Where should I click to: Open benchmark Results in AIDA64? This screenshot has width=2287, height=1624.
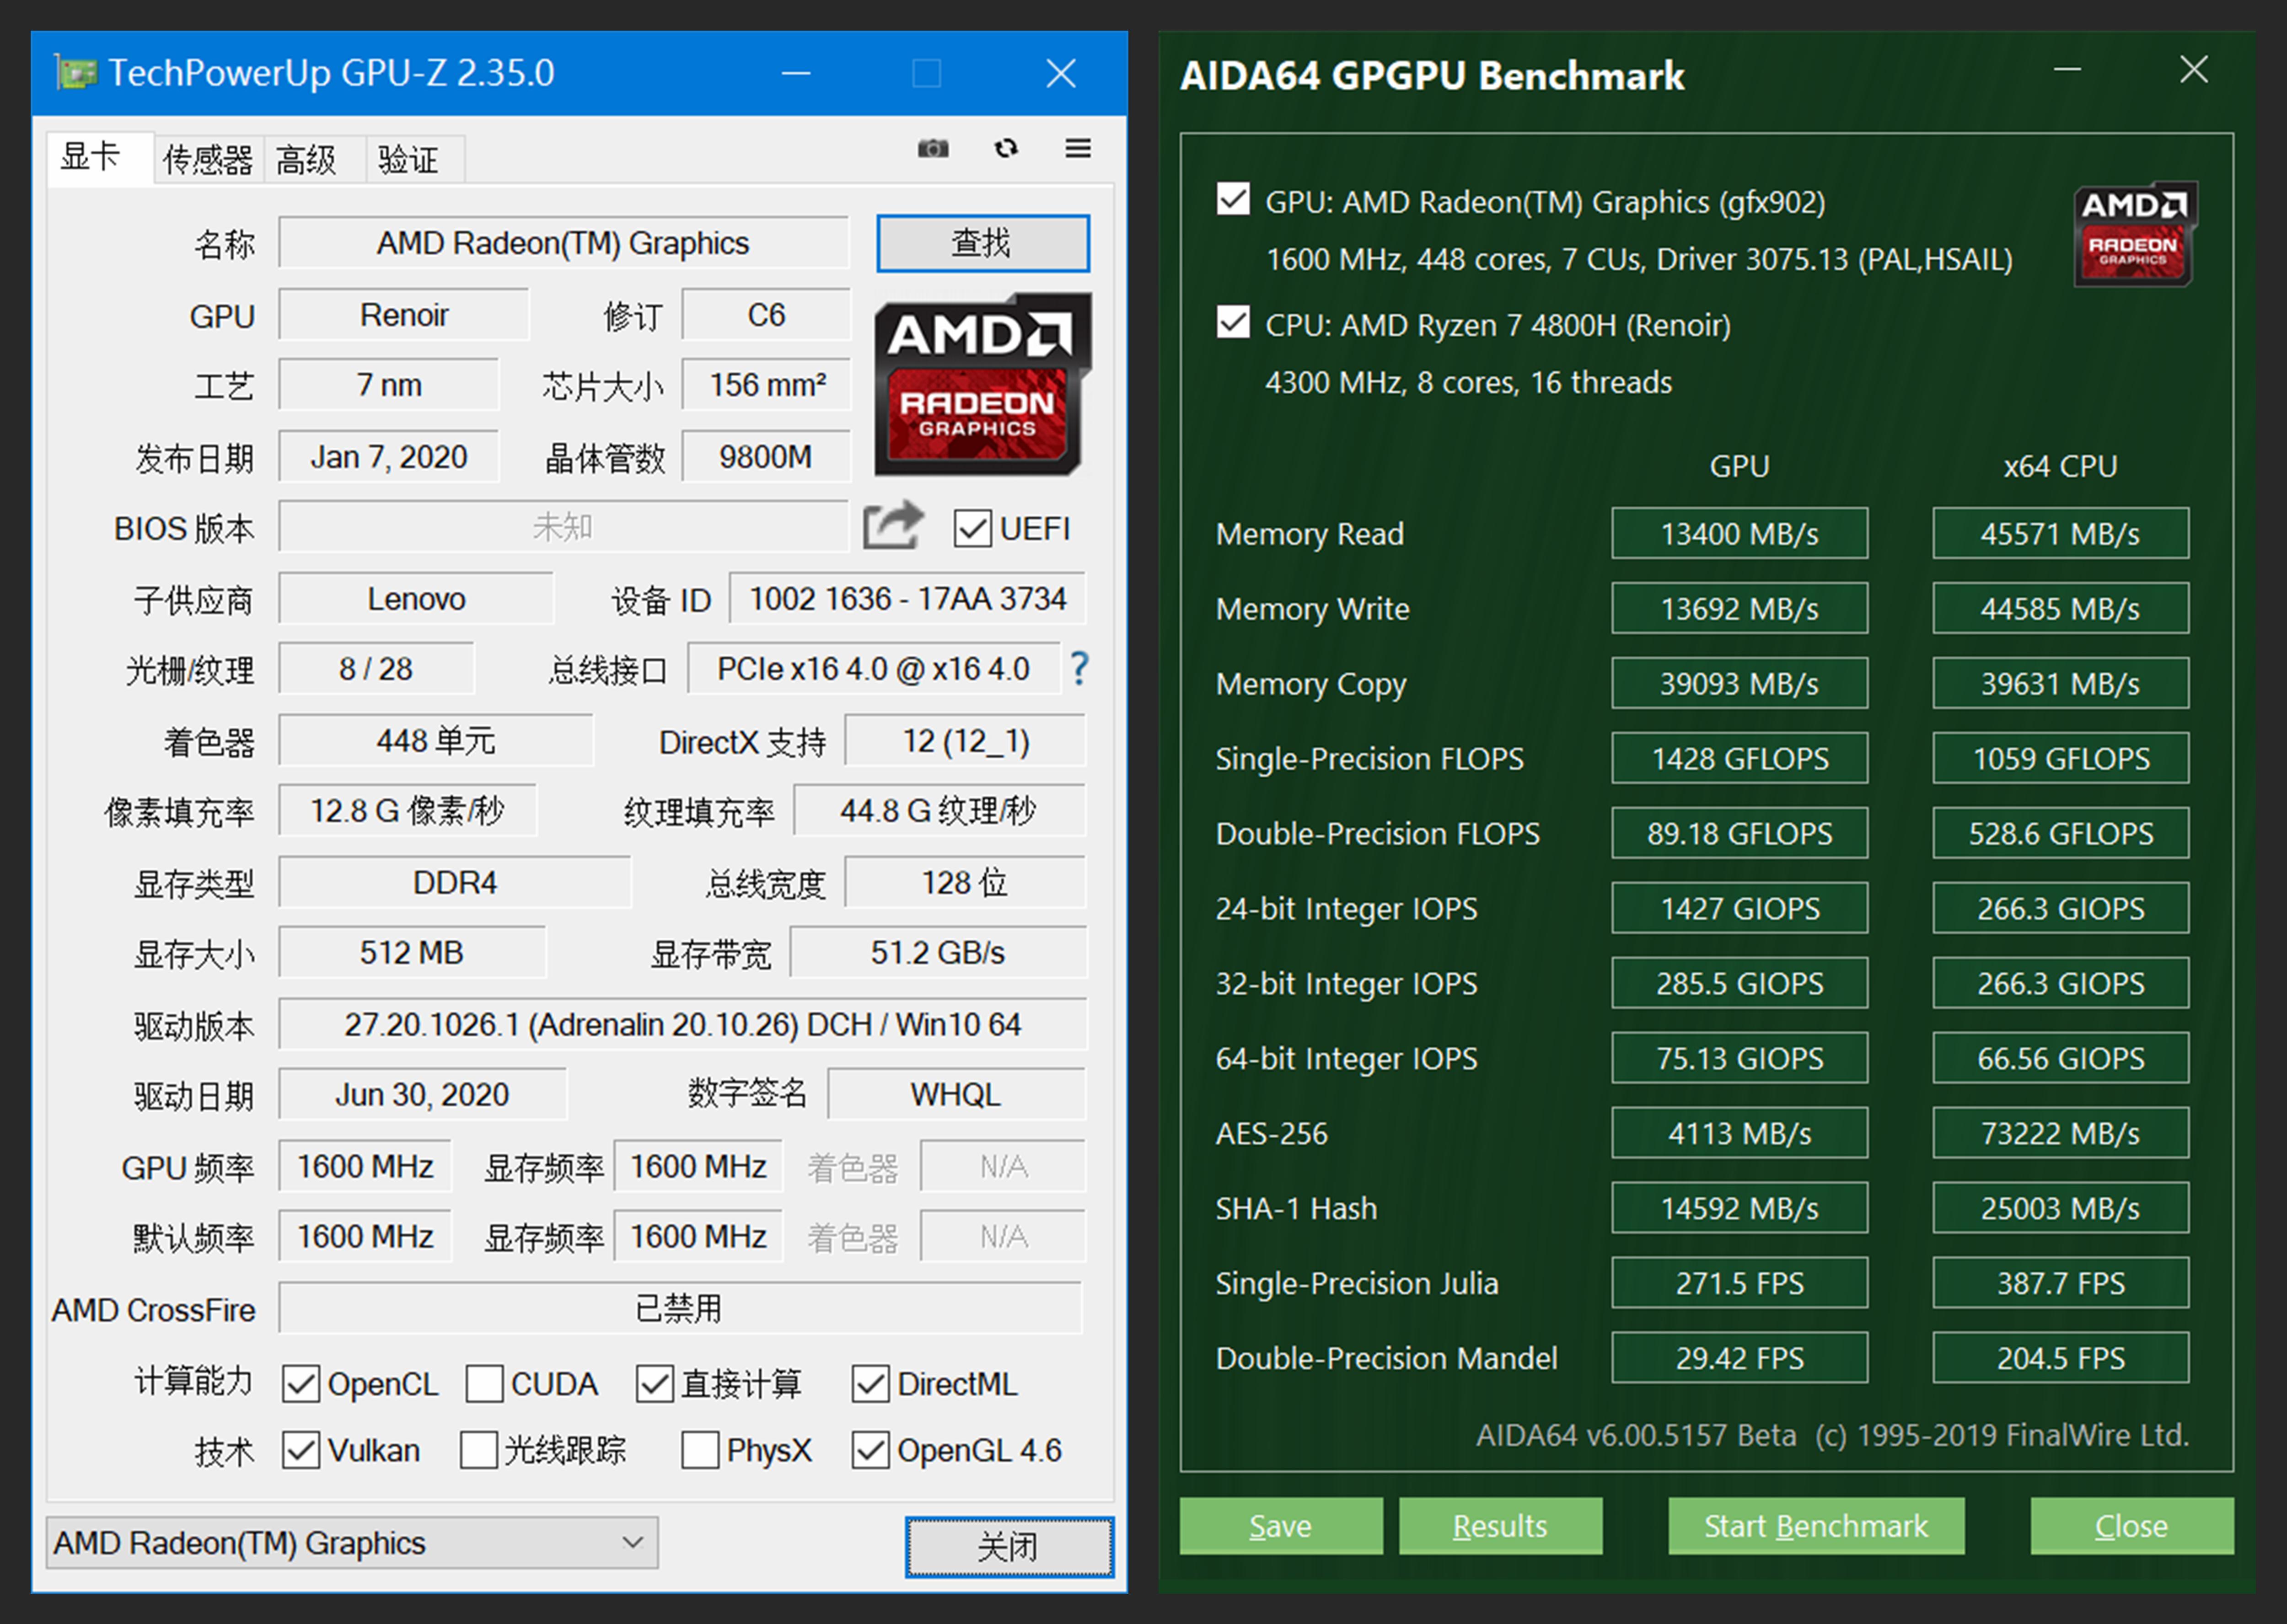[1500, 1526]
